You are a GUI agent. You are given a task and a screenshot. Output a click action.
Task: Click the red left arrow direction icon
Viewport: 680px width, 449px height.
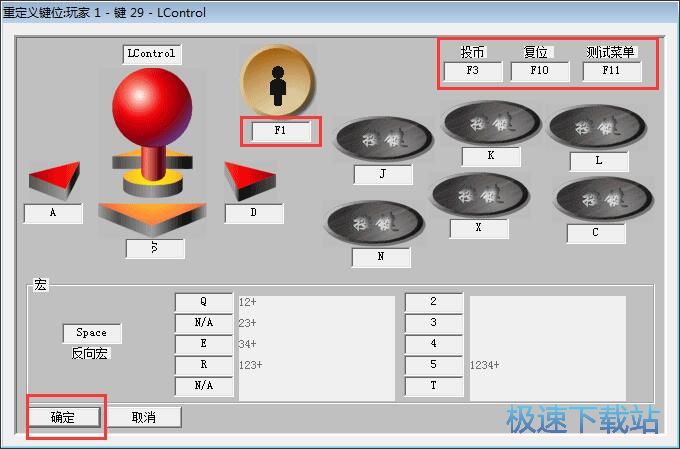click(x=54, y=181)
